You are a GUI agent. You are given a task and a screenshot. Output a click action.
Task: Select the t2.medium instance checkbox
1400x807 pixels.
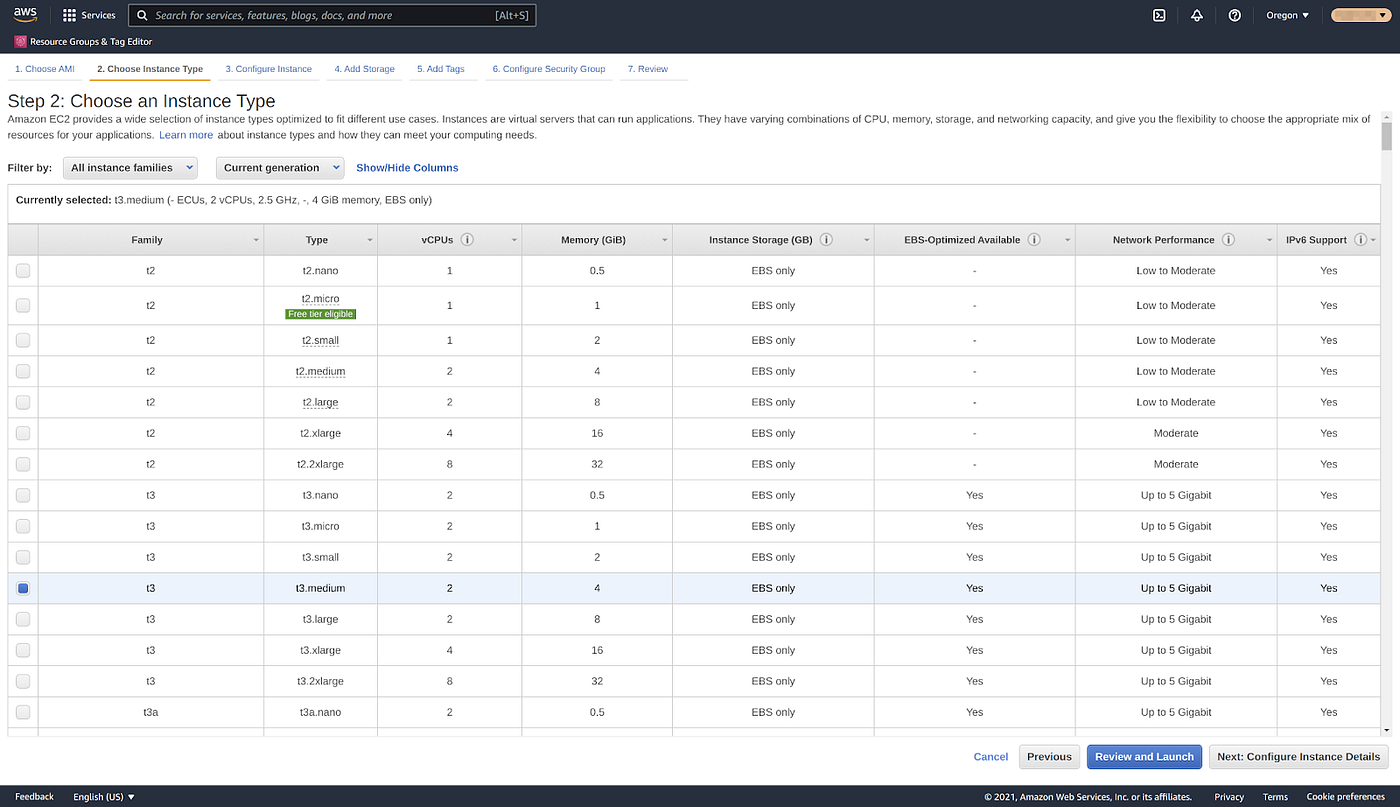(23, 371)
